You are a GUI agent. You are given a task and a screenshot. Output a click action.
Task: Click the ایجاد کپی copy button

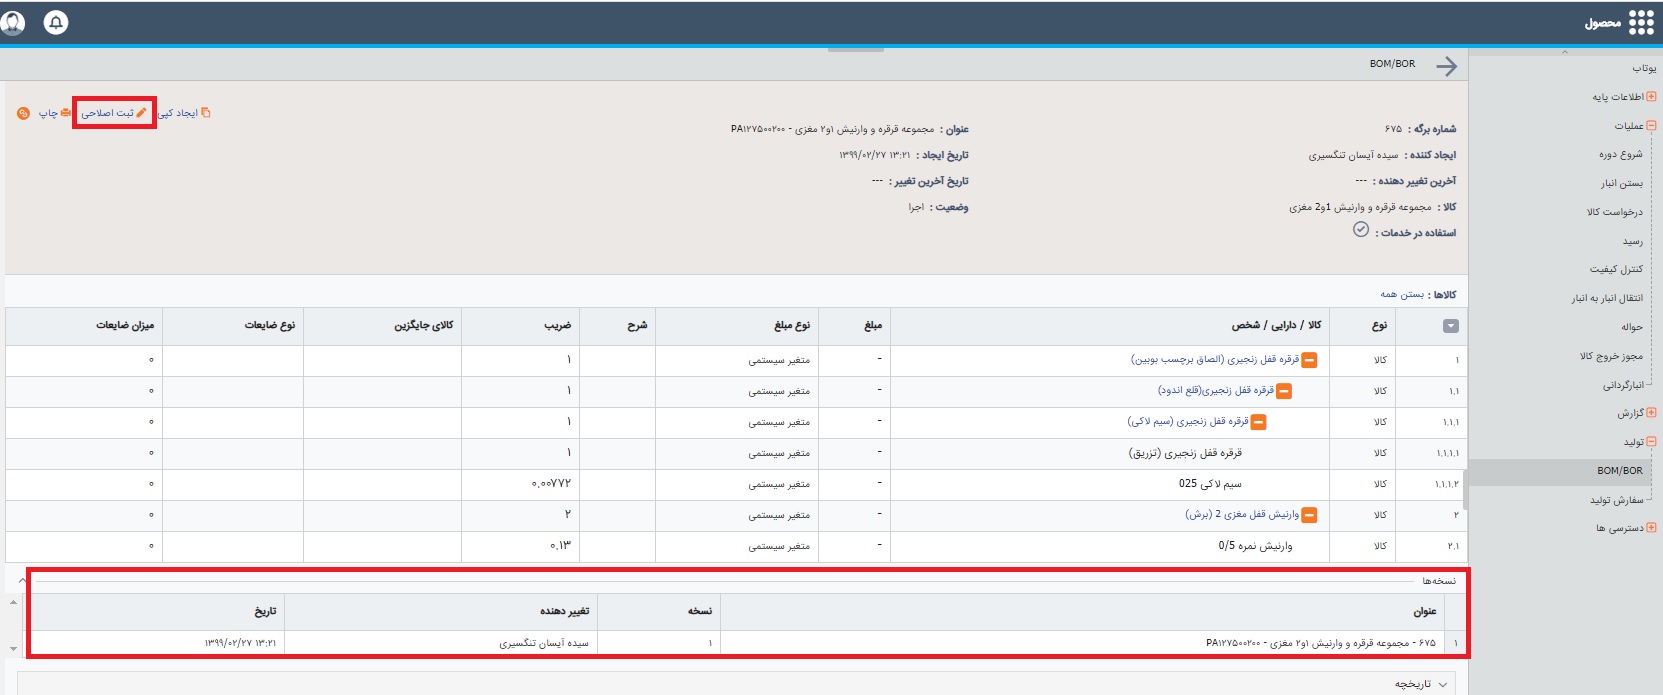click(x=184, y=113)
